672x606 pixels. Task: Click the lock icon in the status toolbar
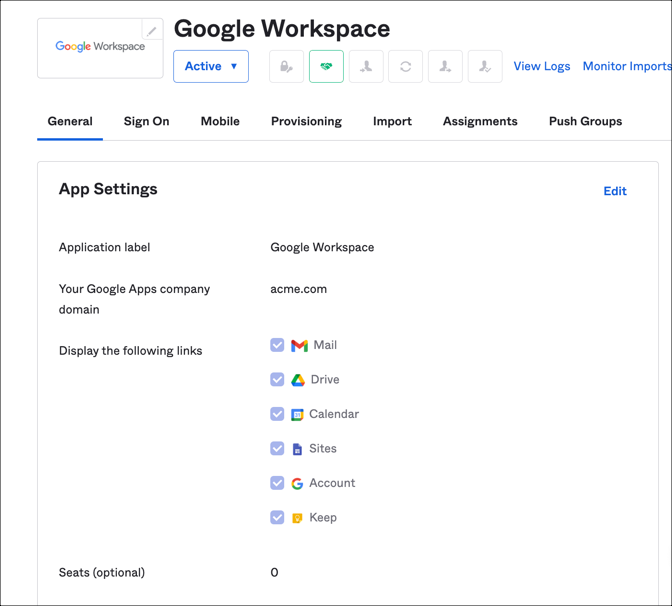tap(287, 67)
